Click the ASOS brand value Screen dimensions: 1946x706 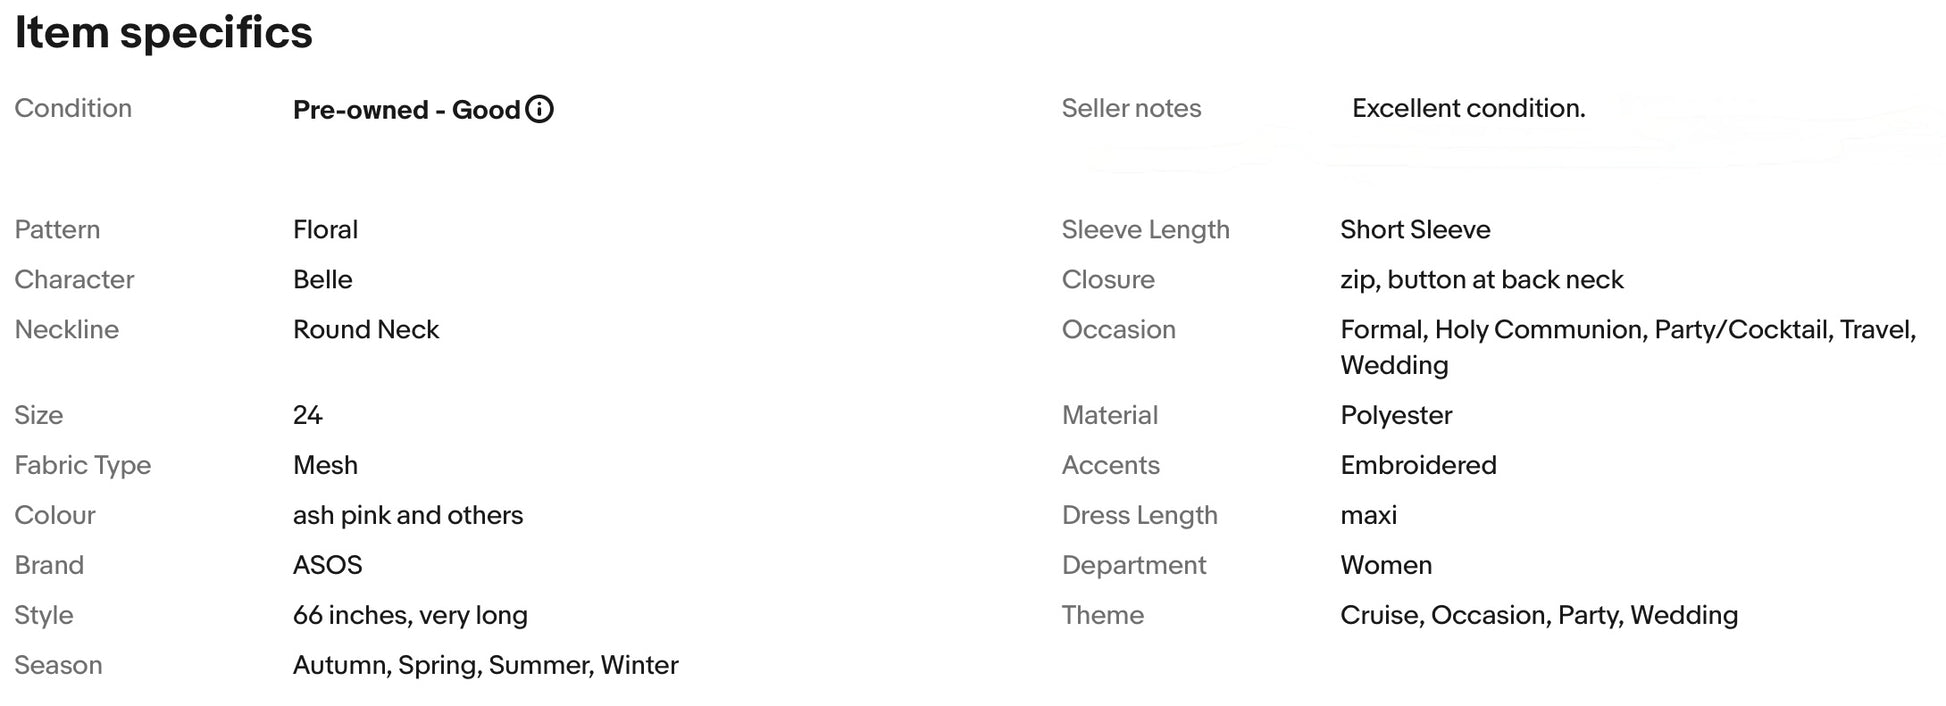tap(327, 565)
